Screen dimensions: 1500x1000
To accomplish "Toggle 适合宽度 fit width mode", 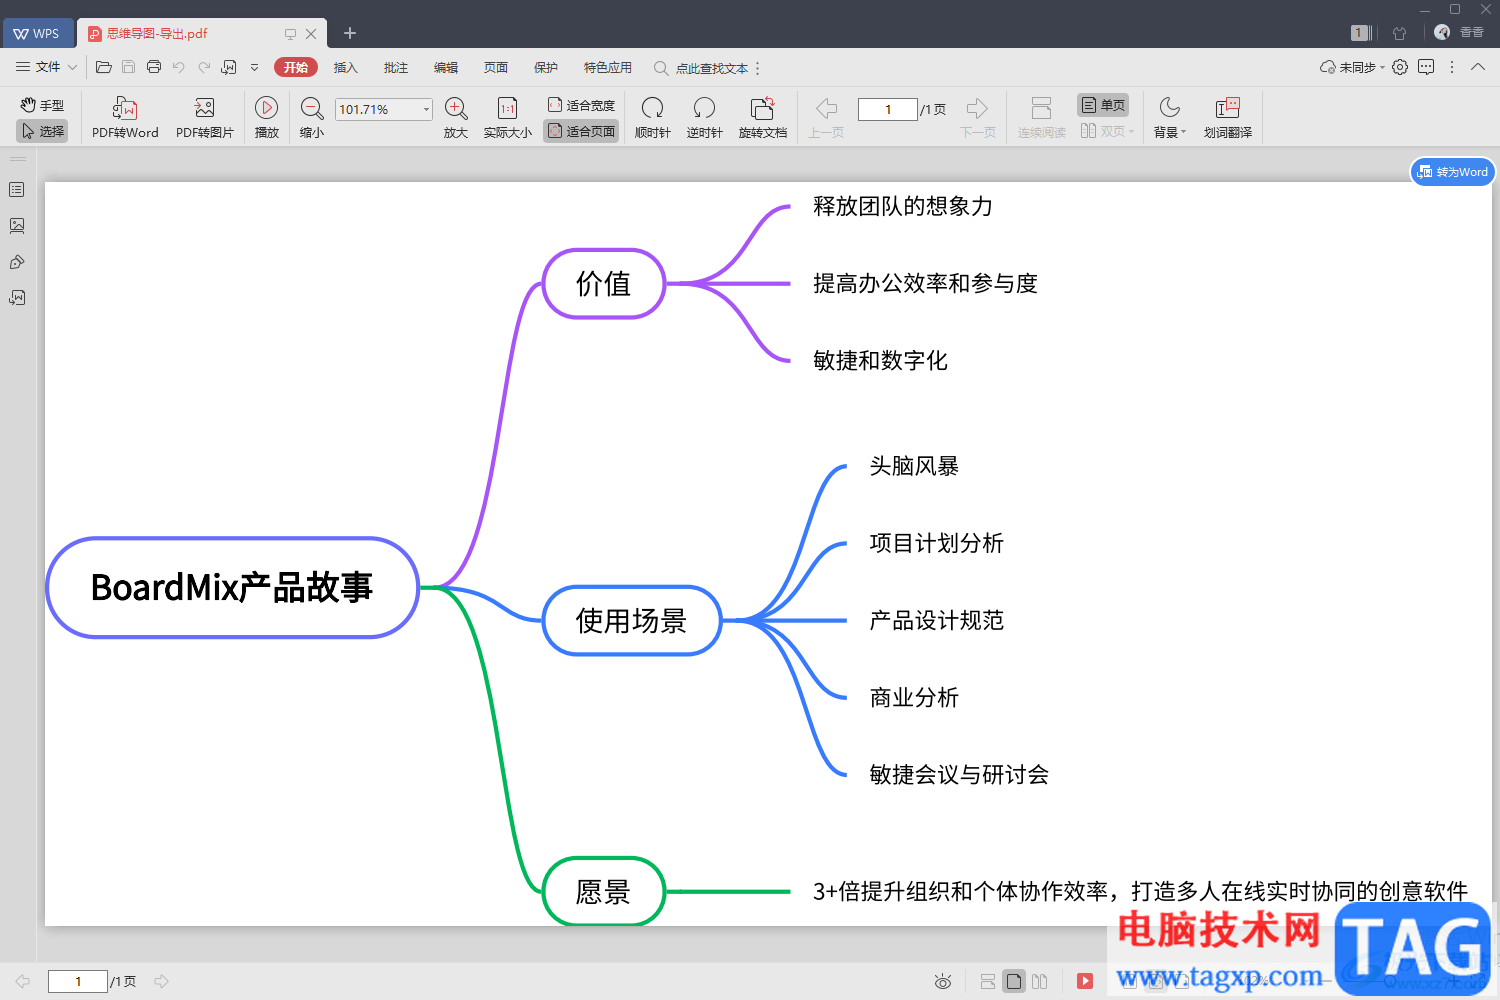I will [x=581, y=105].
